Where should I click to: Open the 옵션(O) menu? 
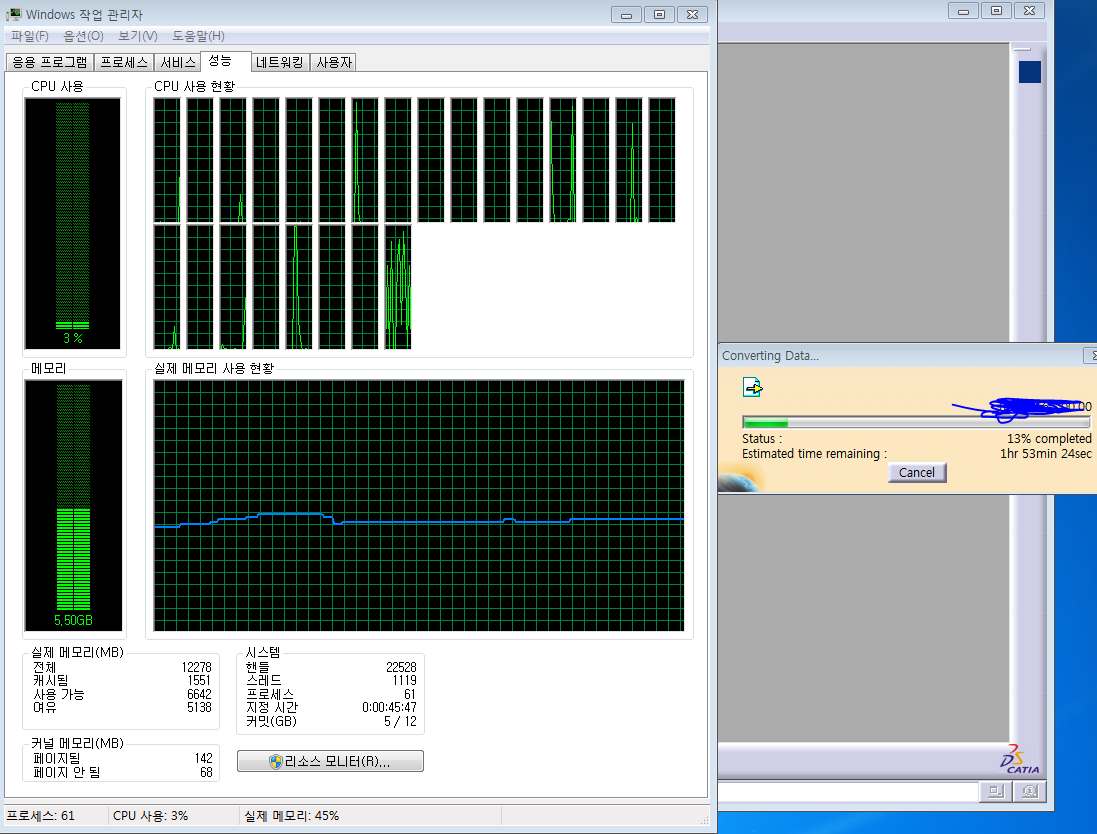pos(83,36)
